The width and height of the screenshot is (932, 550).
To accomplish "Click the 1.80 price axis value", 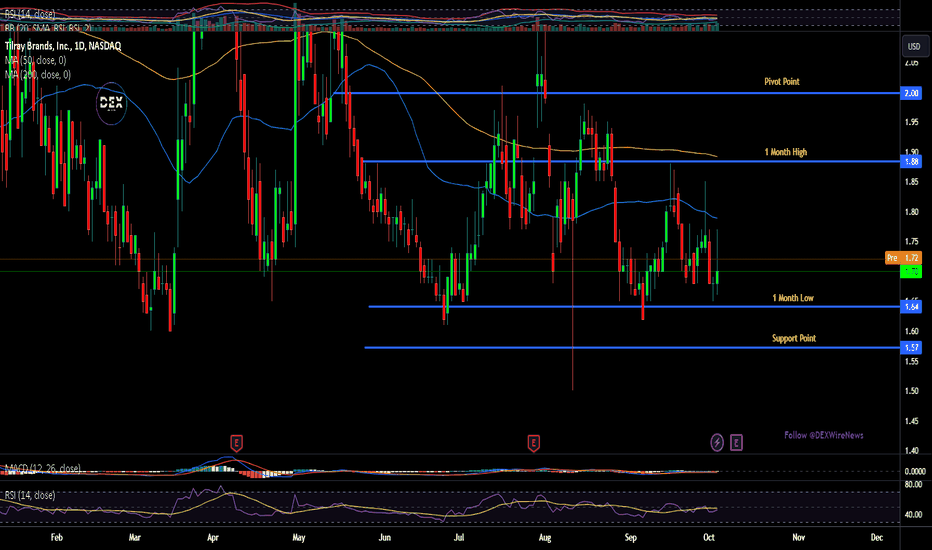I will 912,212.
